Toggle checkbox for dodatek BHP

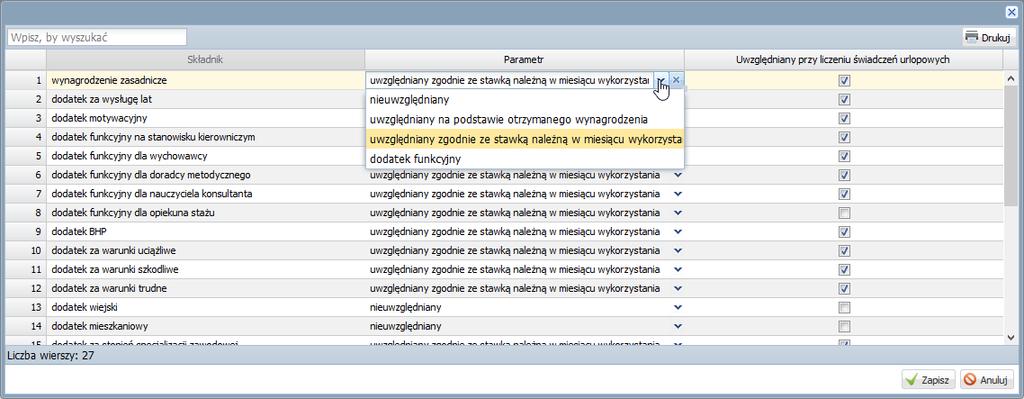point(844,232)
